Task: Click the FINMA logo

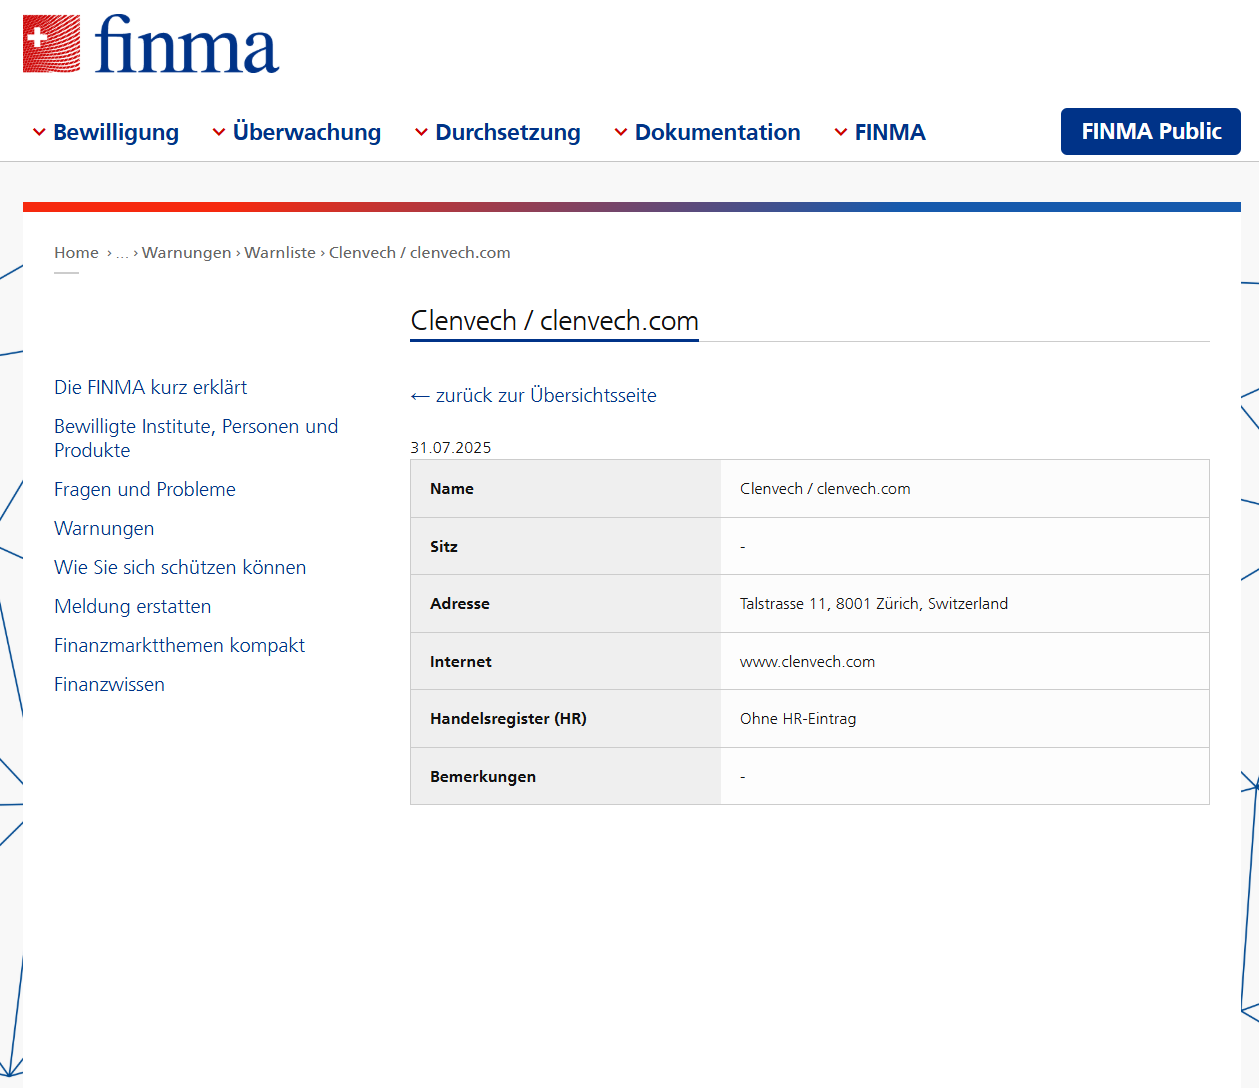Action: coord(151,44)
